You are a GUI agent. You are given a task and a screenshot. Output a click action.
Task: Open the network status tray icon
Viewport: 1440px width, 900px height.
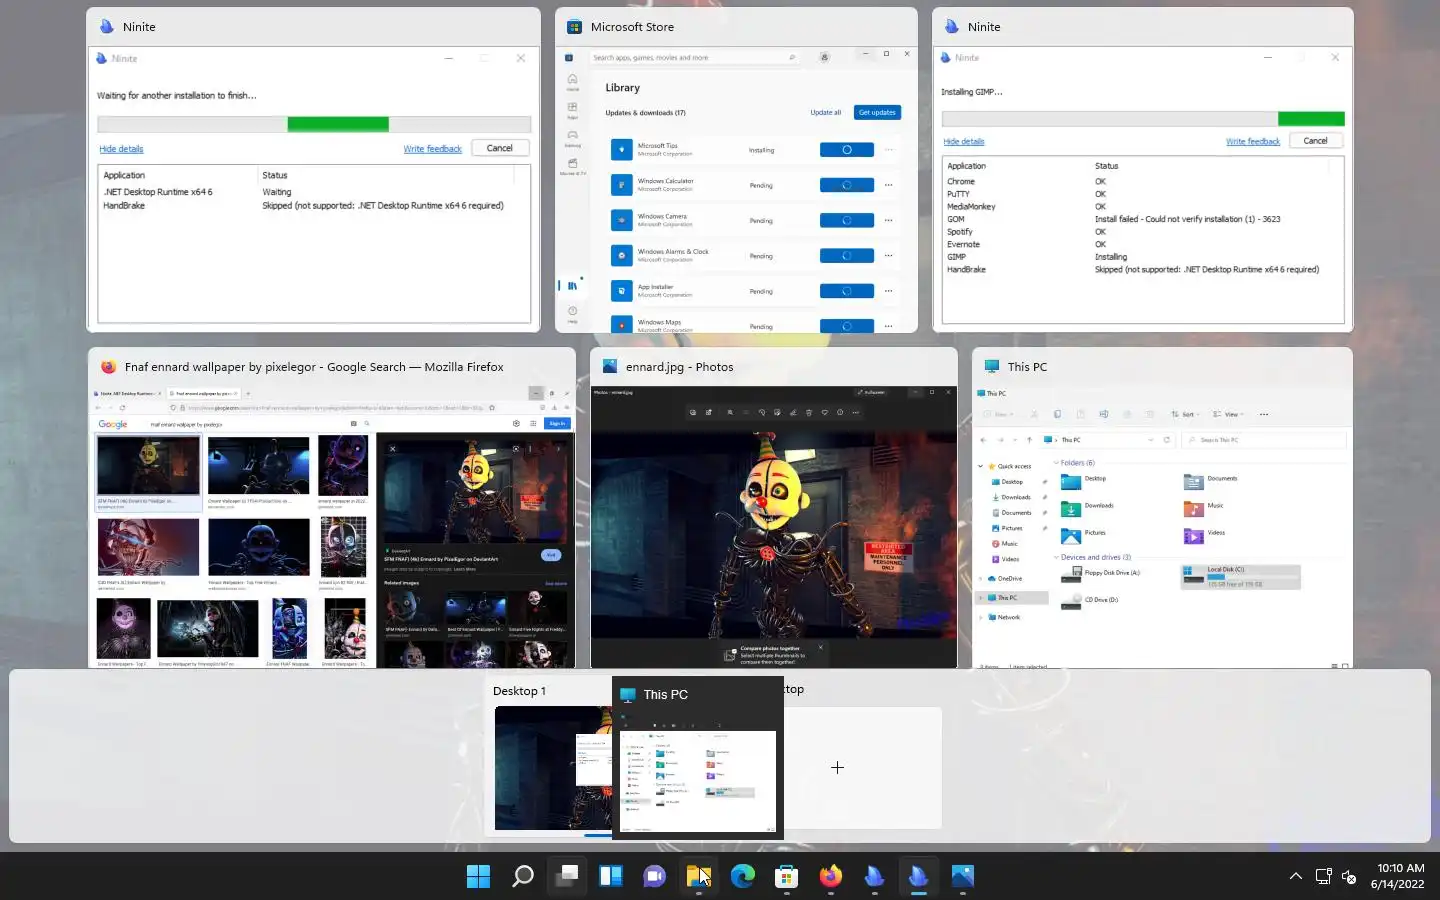click(x=1323, y=877)
